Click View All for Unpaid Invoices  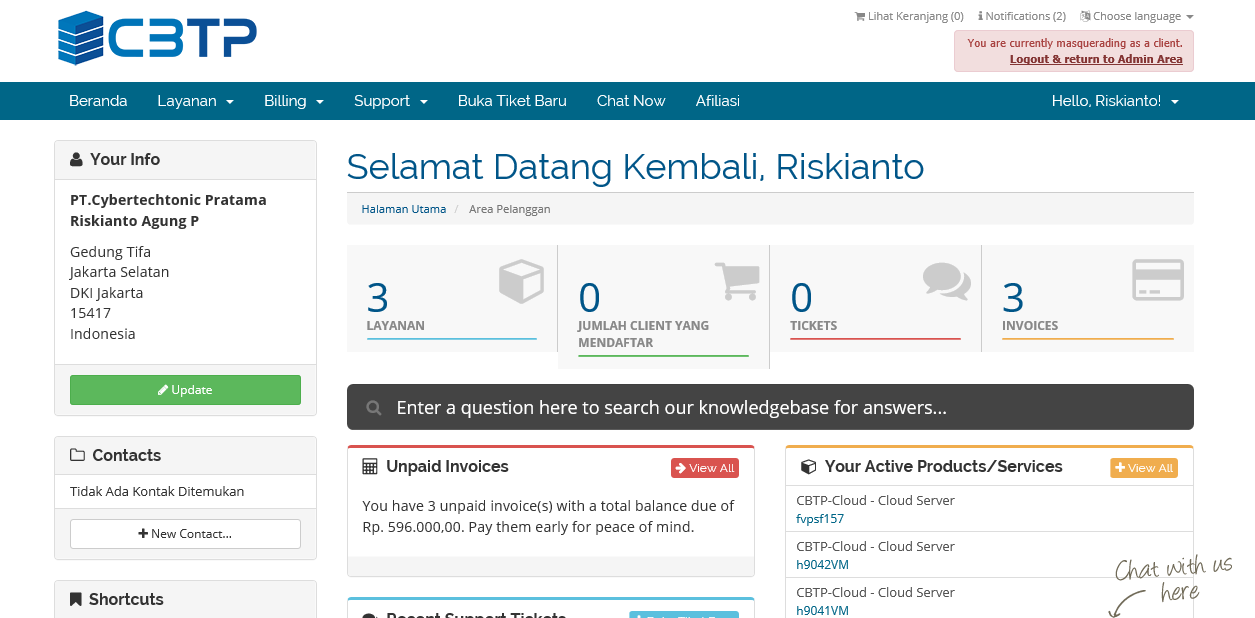click(704, 467)
